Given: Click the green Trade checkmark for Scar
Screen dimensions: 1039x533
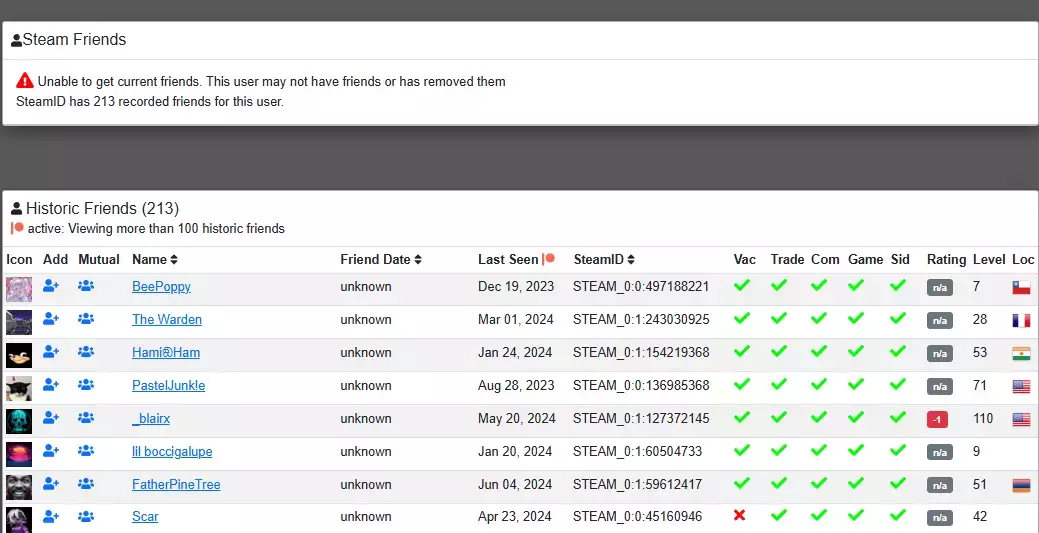Looking at the screenshot, I should pos(779,515).
